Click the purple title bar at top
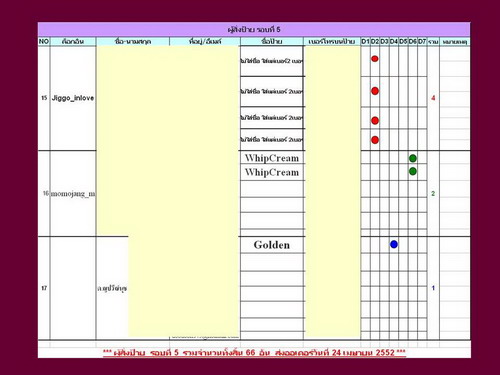Image resolution: width=500 pixels, height=375 pixels. 254,30
